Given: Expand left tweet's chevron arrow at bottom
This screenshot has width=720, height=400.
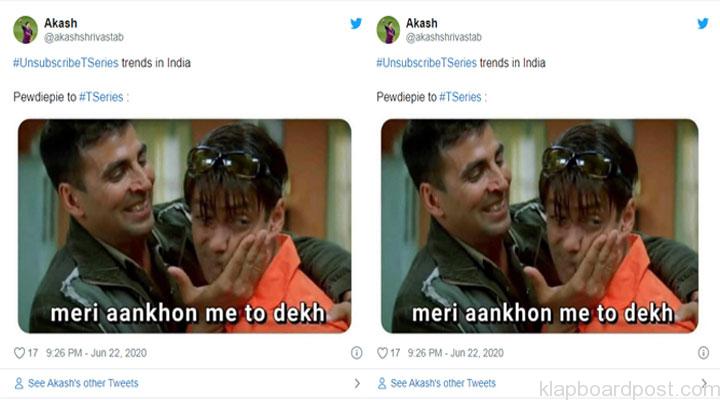Looking at the screenshot, I should [357, 383].
